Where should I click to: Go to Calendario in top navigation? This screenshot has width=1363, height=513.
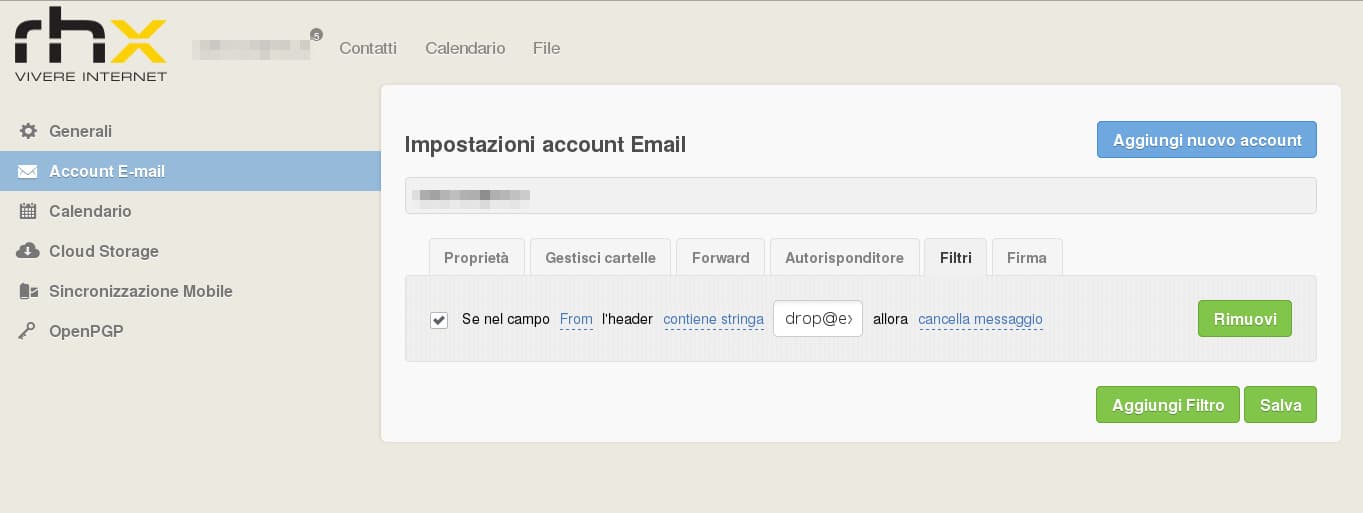(465, 48)
